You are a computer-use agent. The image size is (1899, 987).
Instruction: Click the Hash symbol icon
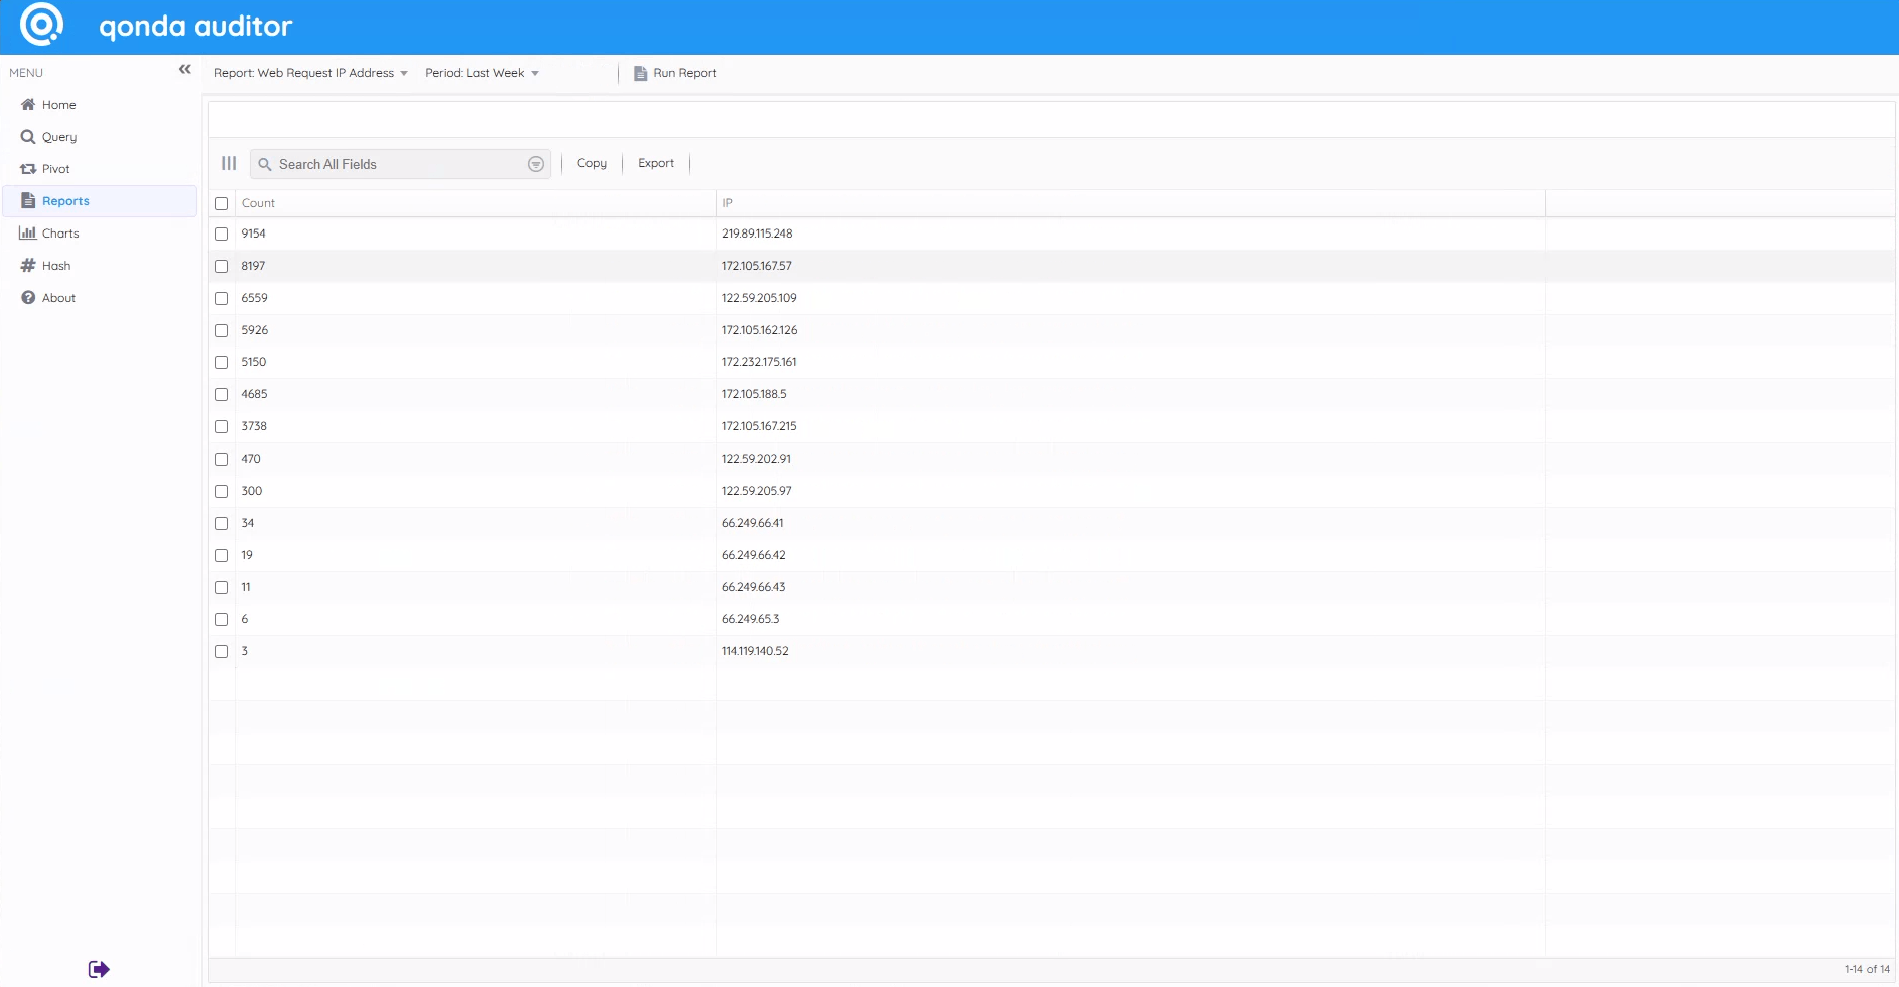[x=28, y=266]
